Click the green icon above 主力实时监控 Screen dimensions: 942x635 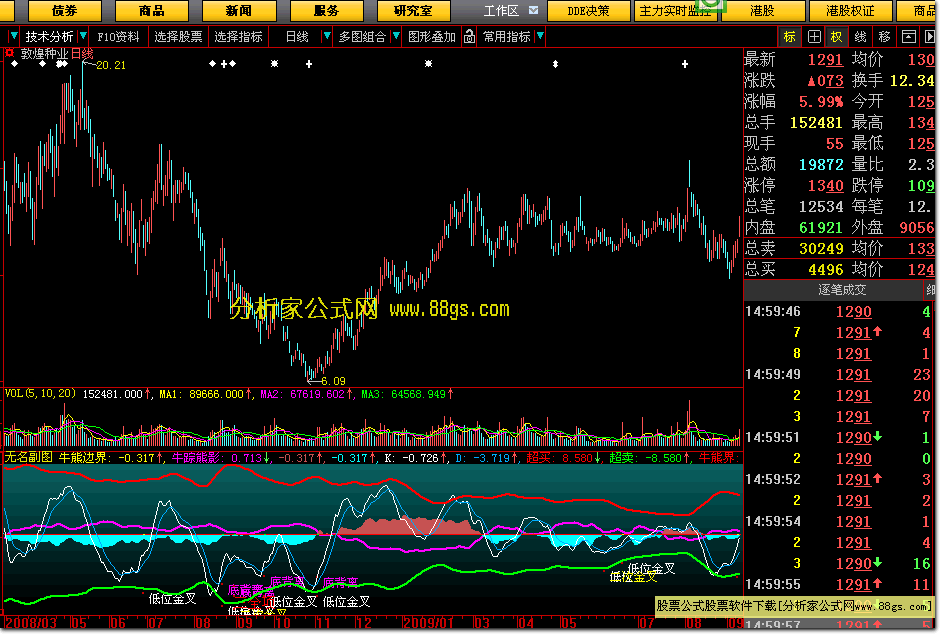point(712,5)
